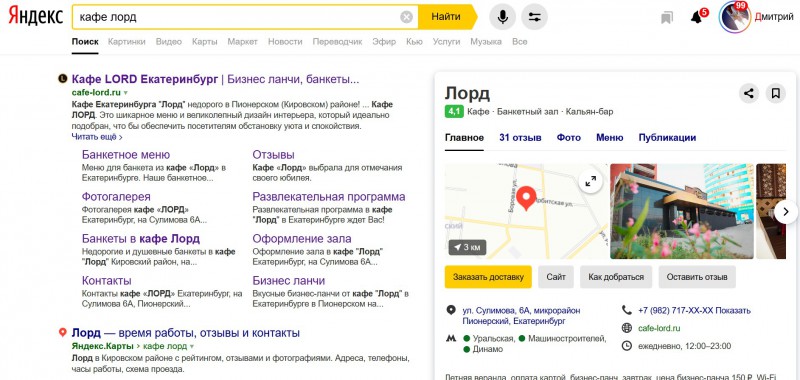Image resolution: width=800 pixels, height=380 pixels.
Task: Open Банкеты в кафе Лорд sitelink
Action: pos(141,239)
